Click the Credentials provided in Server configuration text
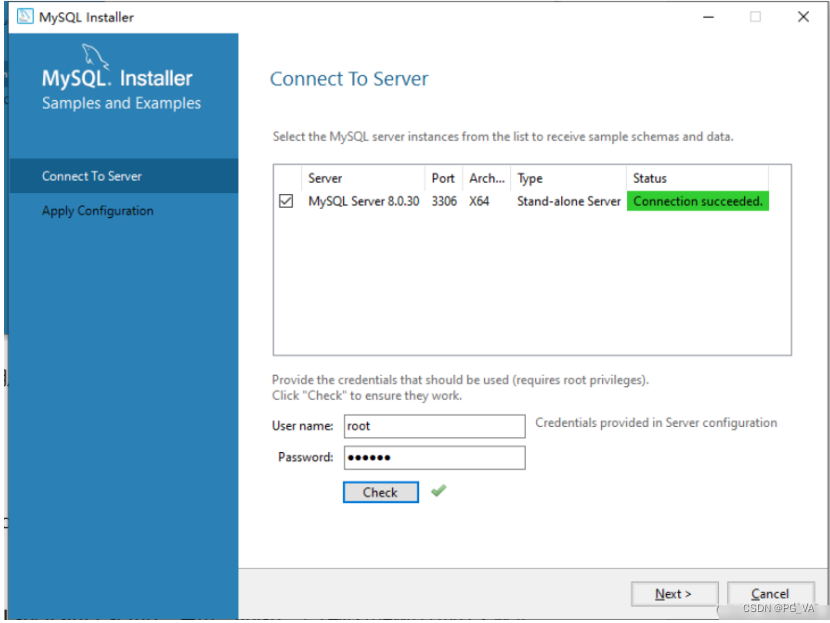Screen dimensions: 830x623 [x=656, y=423]
